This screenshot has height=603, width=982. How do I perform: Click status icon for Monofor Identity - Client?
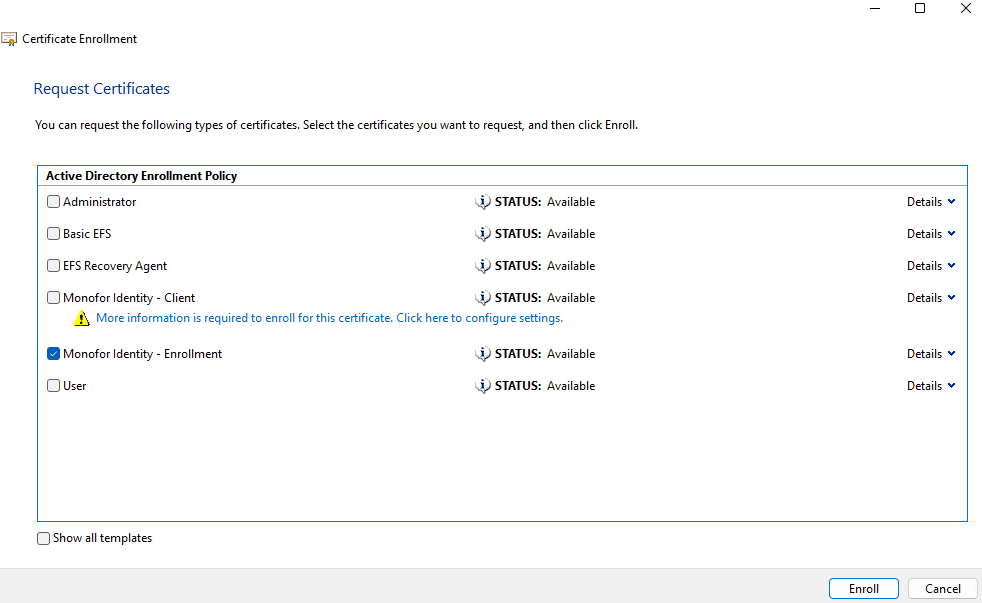[483, 298]
